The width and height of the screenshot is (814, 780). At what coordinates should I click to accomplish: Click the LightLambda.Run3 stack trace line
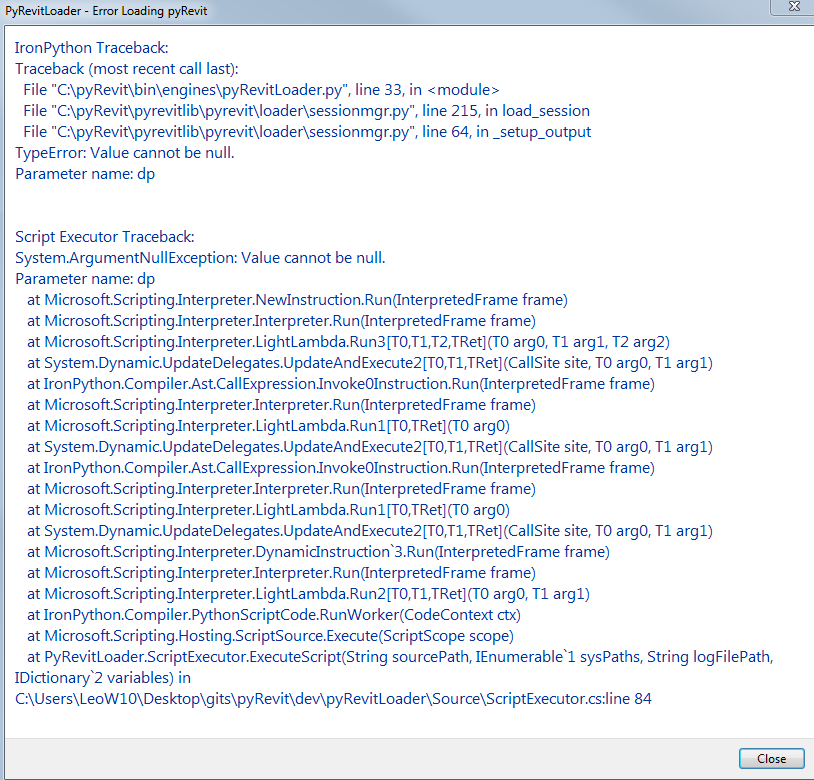point(348,341)
